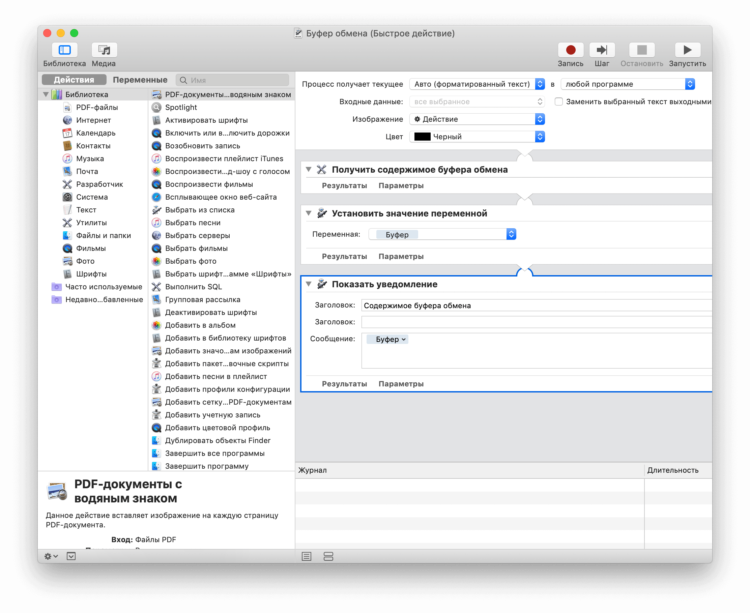Open Результаты under Показать уведомление
This screenshot has width=750, height=613.
(344, 383)
